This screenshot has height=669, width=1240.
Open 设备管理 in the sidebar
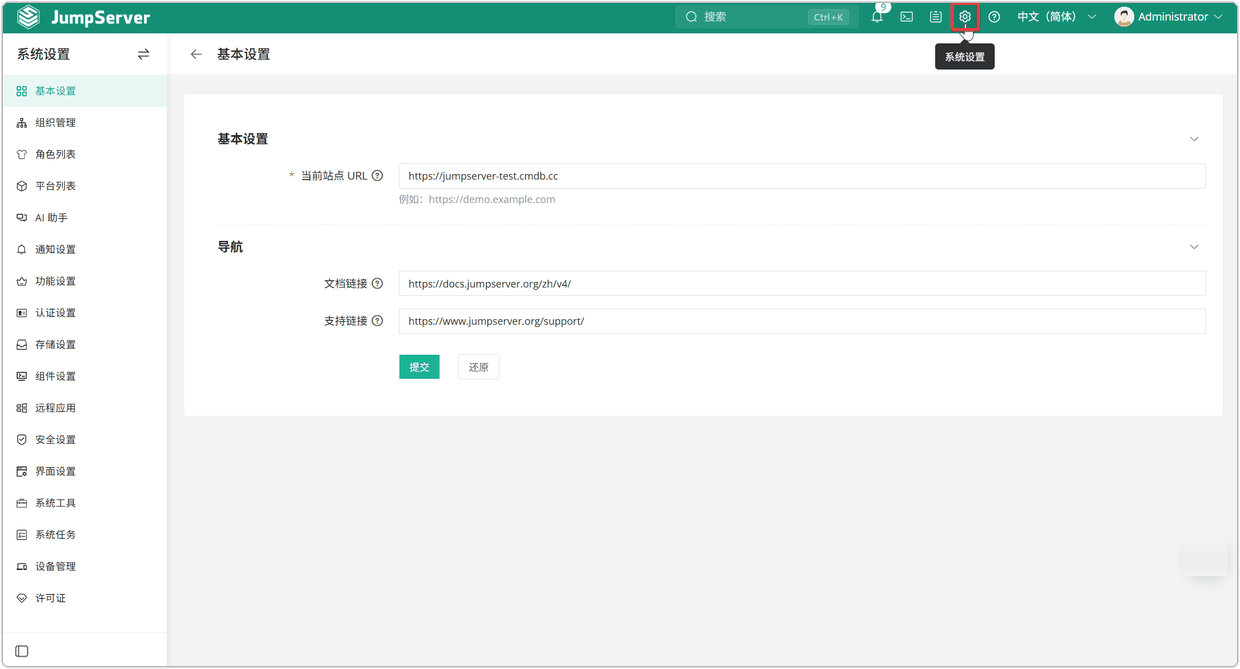tap(84, 567)
